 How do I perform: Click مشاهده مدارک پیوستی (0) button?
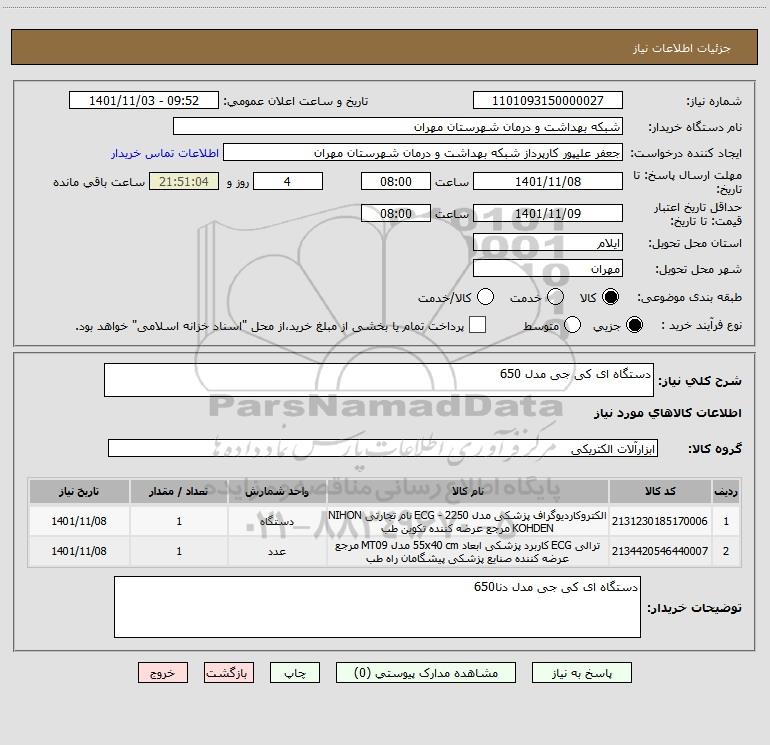pyautogui.click(x=426, y=673)
